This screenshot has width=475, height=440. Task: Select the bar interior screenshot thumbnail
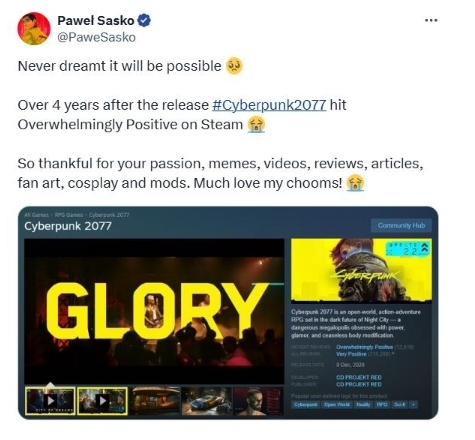tap(155, 401)
